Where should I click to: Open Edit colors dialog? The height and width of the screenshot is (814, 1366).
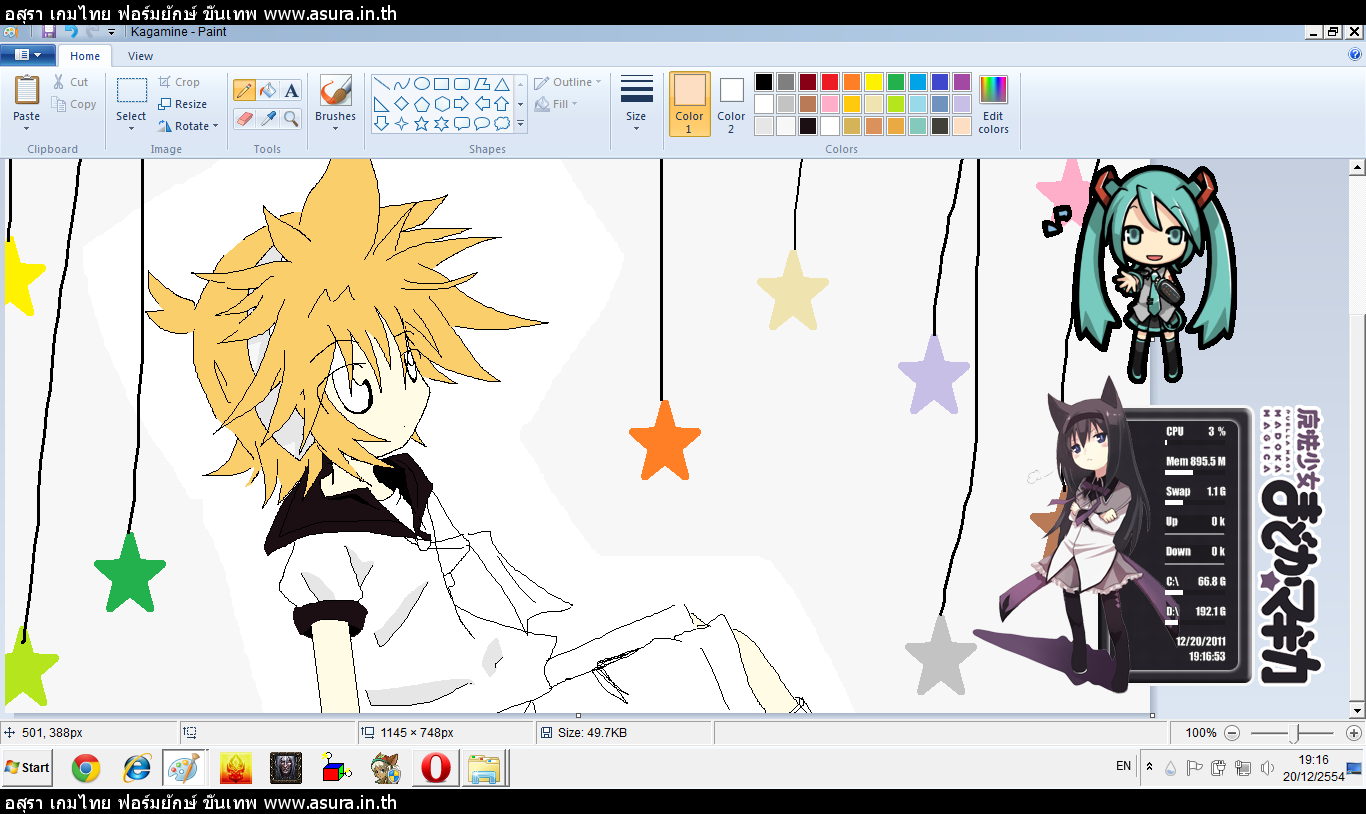point(993,103)
